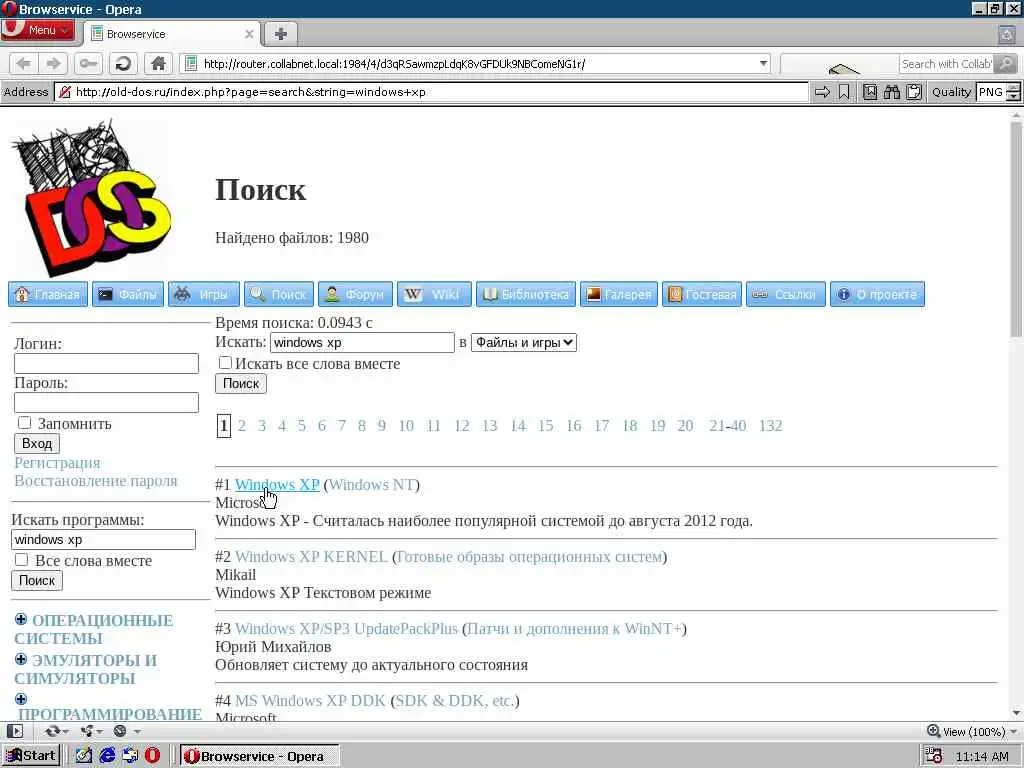This screenshot has width=1024, height=768.
Task: Go to the Home icon in toolbar
Action: 158,63
